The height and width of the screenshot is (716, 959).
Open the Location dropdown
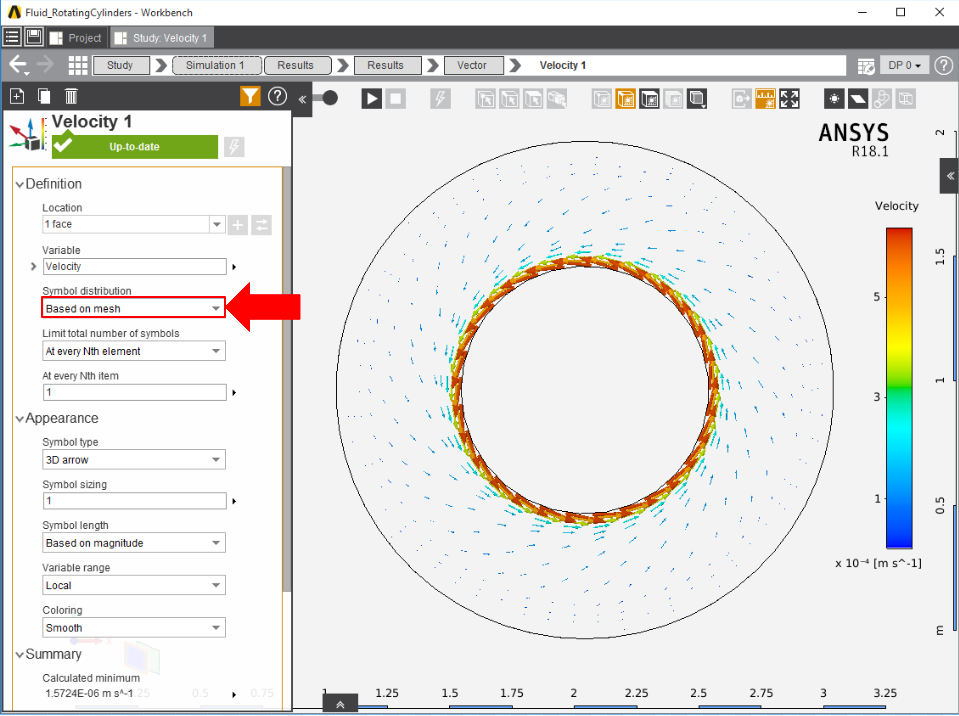pos(217,224)
